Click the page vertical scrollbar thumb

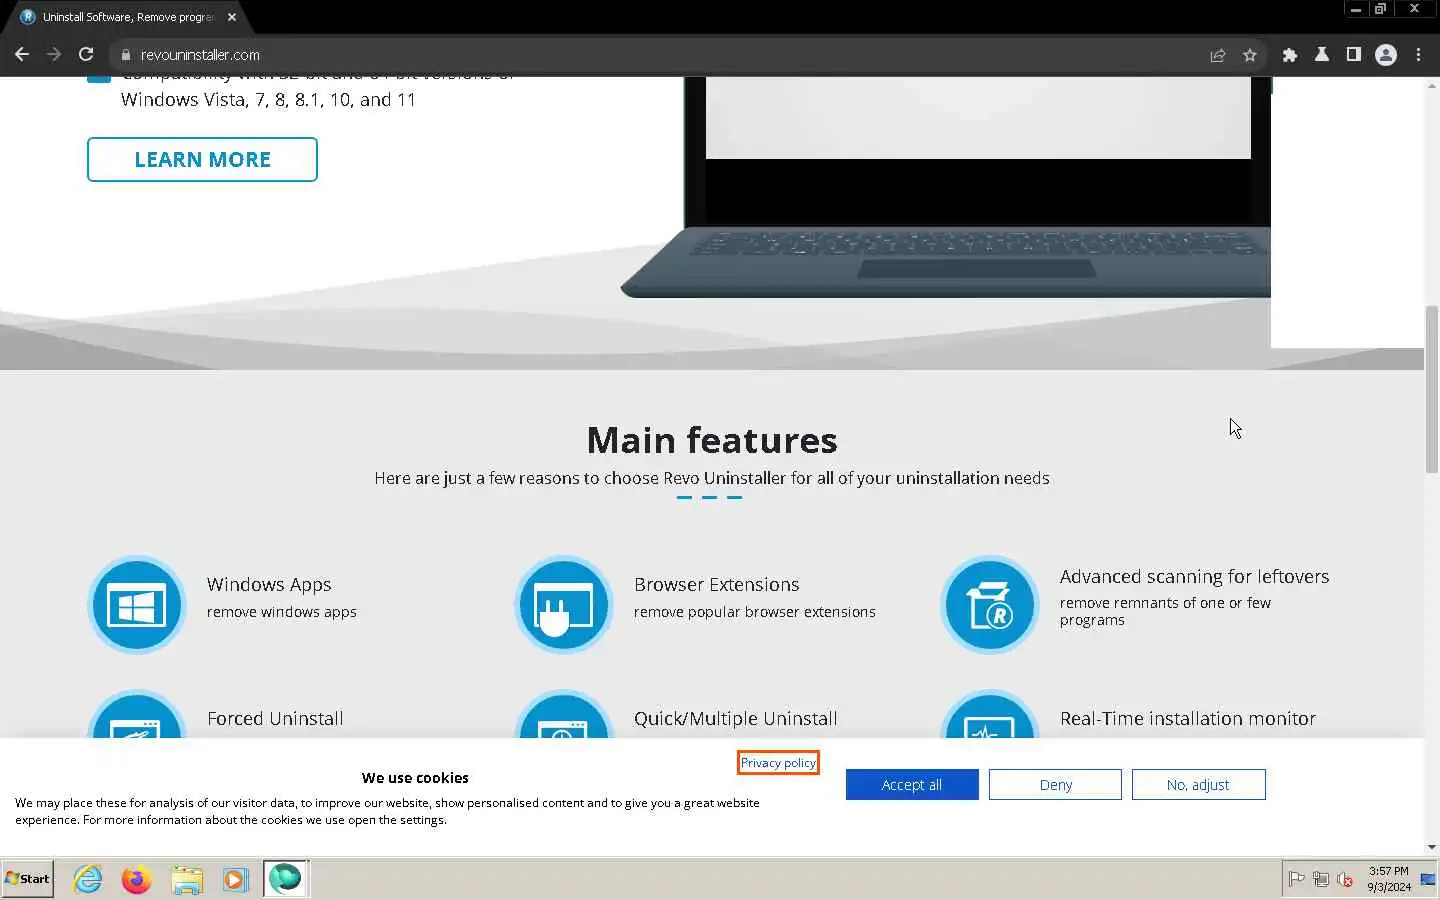(x=1432, y=389)
